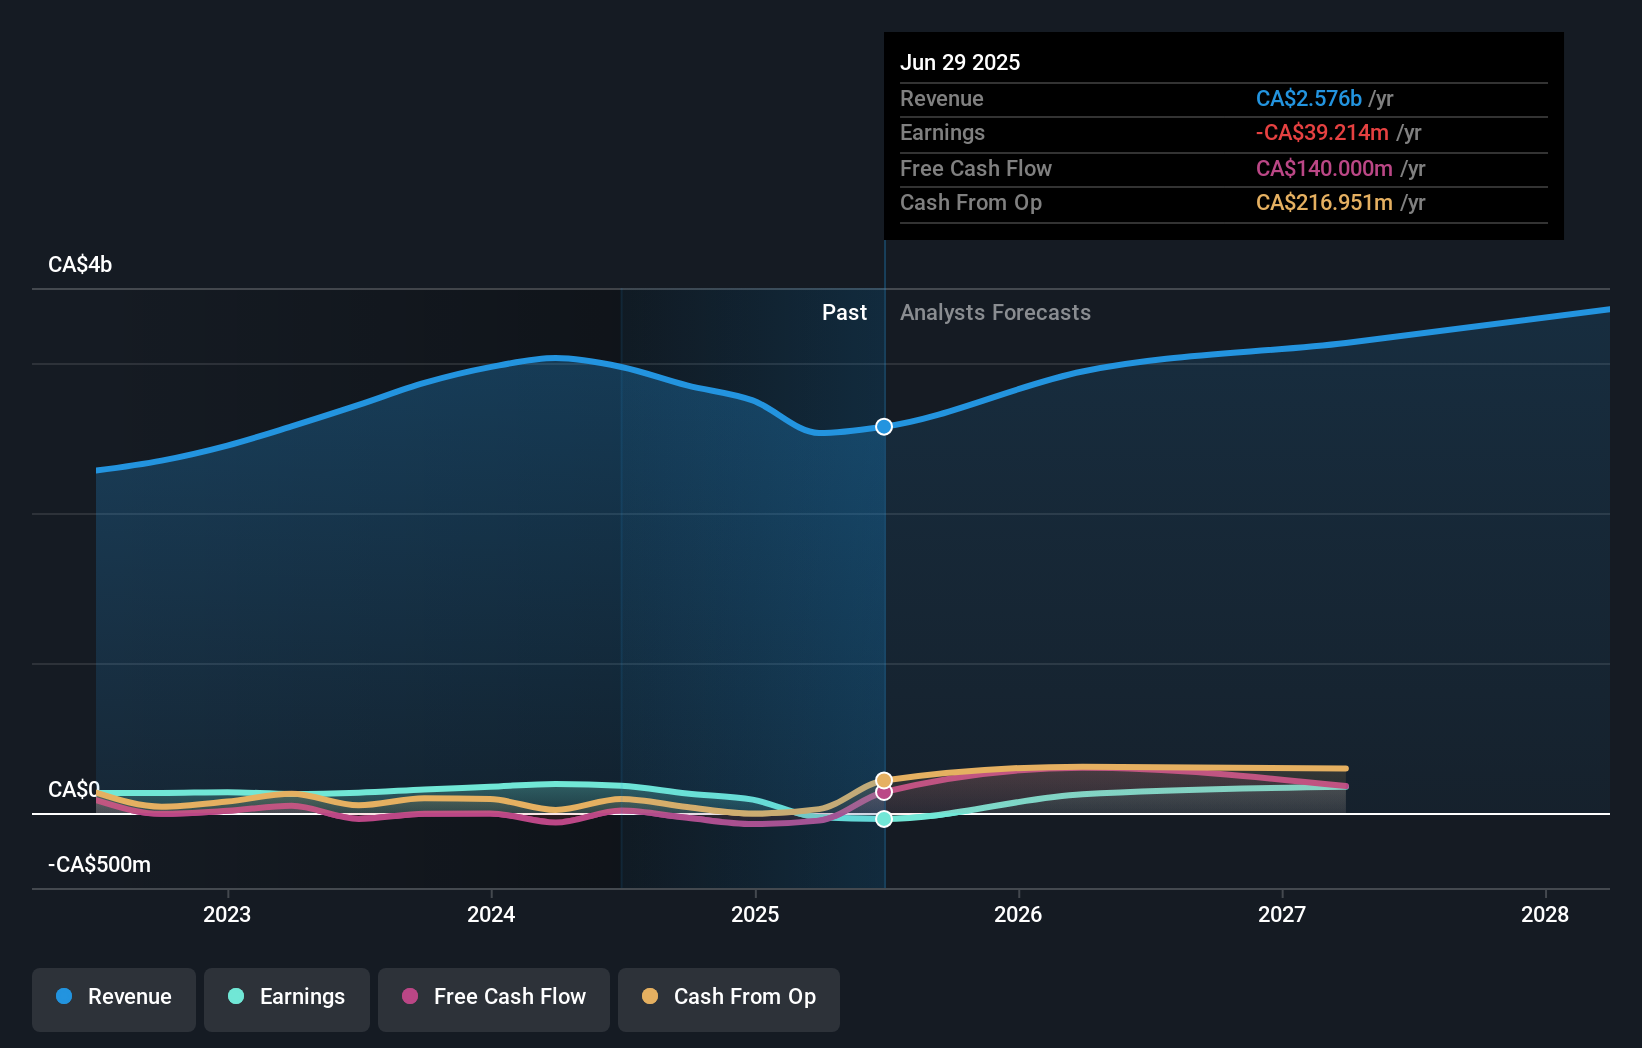The image size is (1642, 1048).
Task: Select the orange Cash From Op data marker
Action: 883,779
